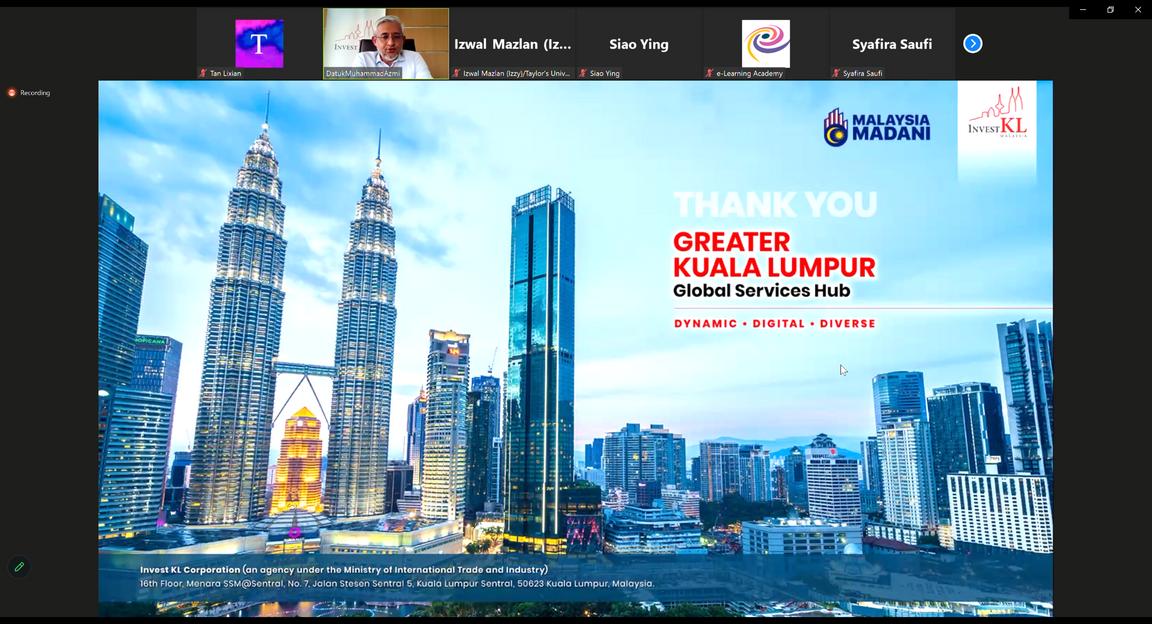
Task: Click muted mic icon beside Syafira Saufi label
Action: tap(835, 73)
